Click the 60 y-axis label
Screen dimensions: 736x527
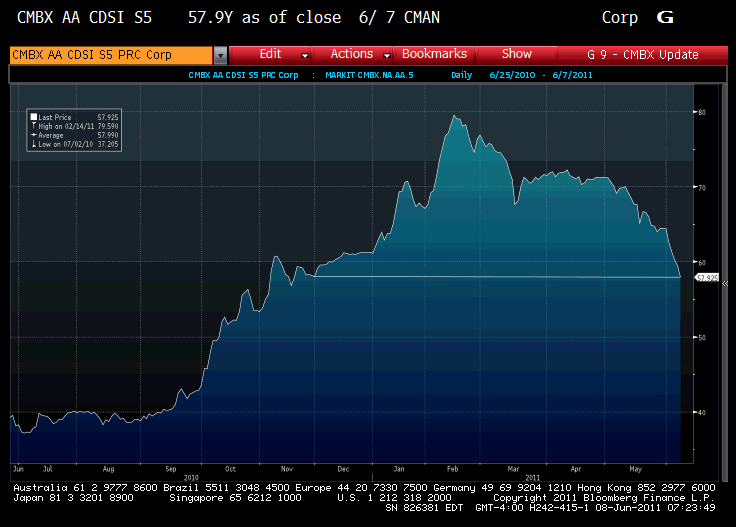pyautogui.click(x=702, y=262)
